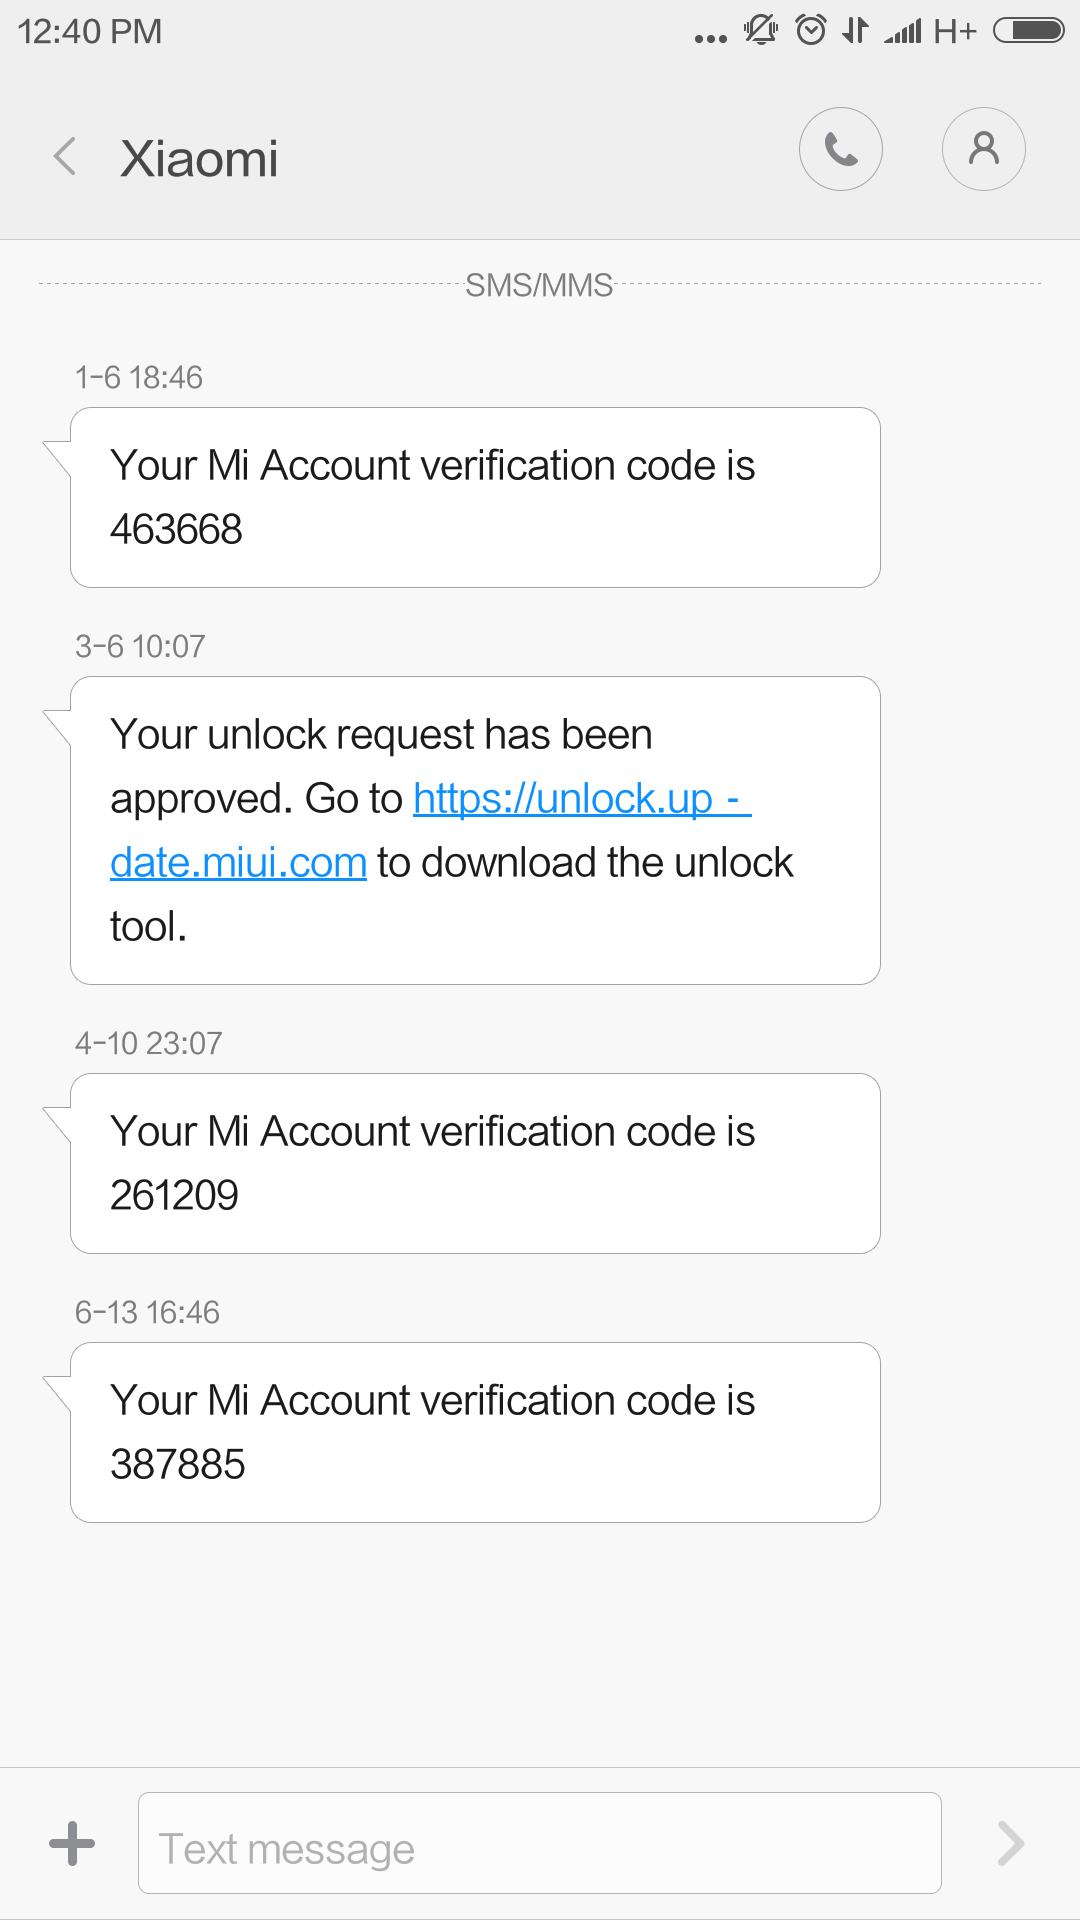Tap the Xiaomi conversation title
The width and height of the screenshot is (1080, 1920).
pos(199,158)
